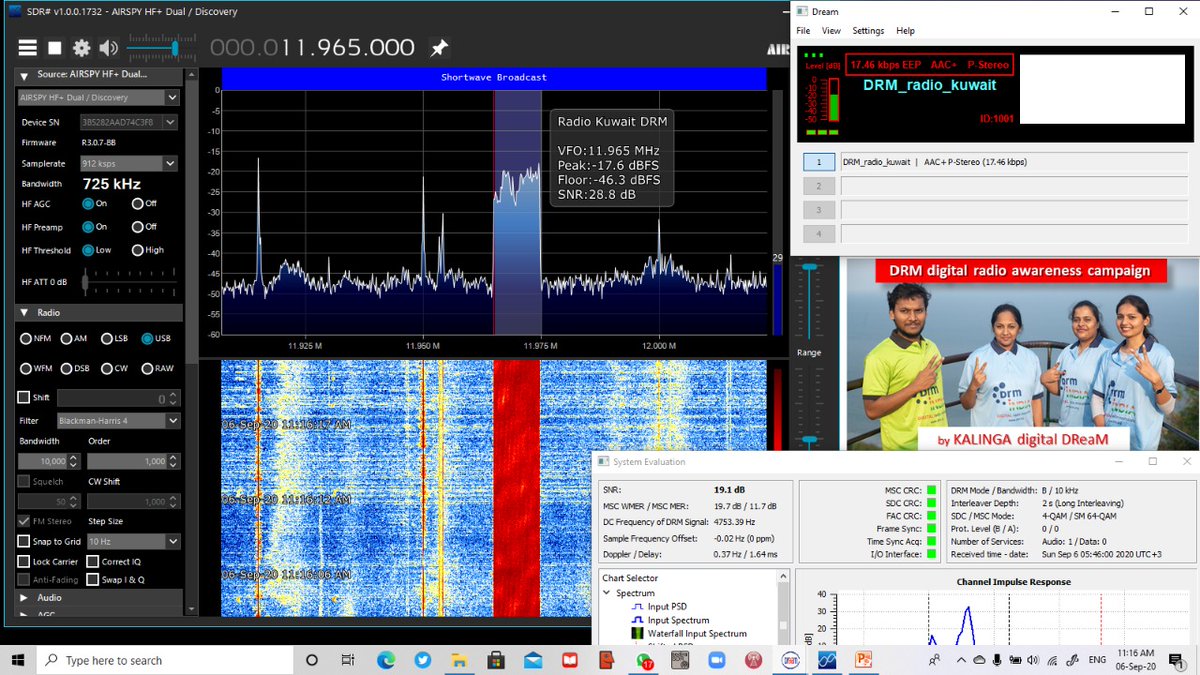Screen dimensions: 1200x675
Task: Open the Windows Start menu
Action: (x=18, y=660)
